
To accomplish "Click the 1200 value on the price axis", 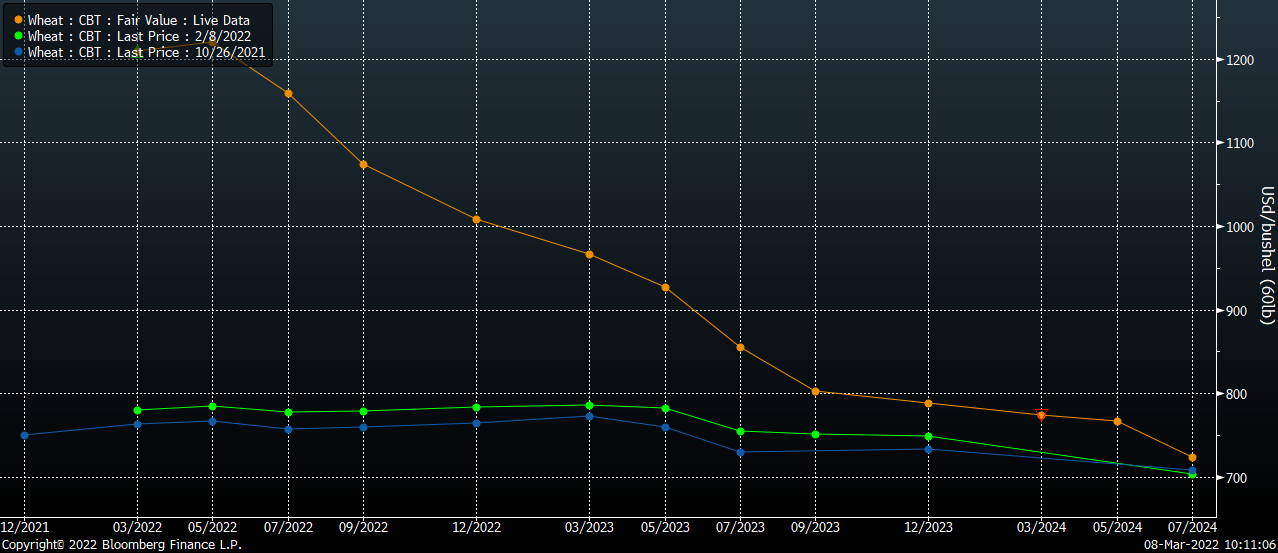I will click(1241, 60).
